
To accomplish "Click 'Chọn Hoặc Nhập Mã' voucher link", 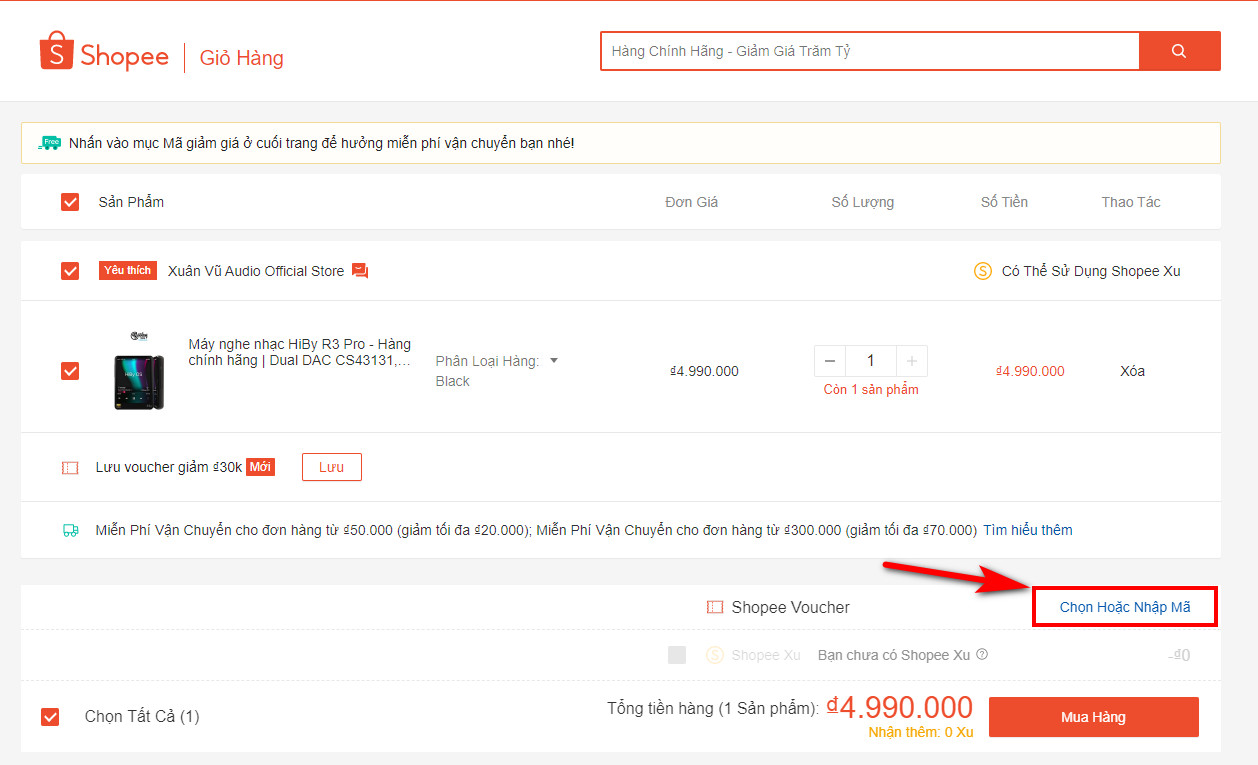I will click(1125, 607).
